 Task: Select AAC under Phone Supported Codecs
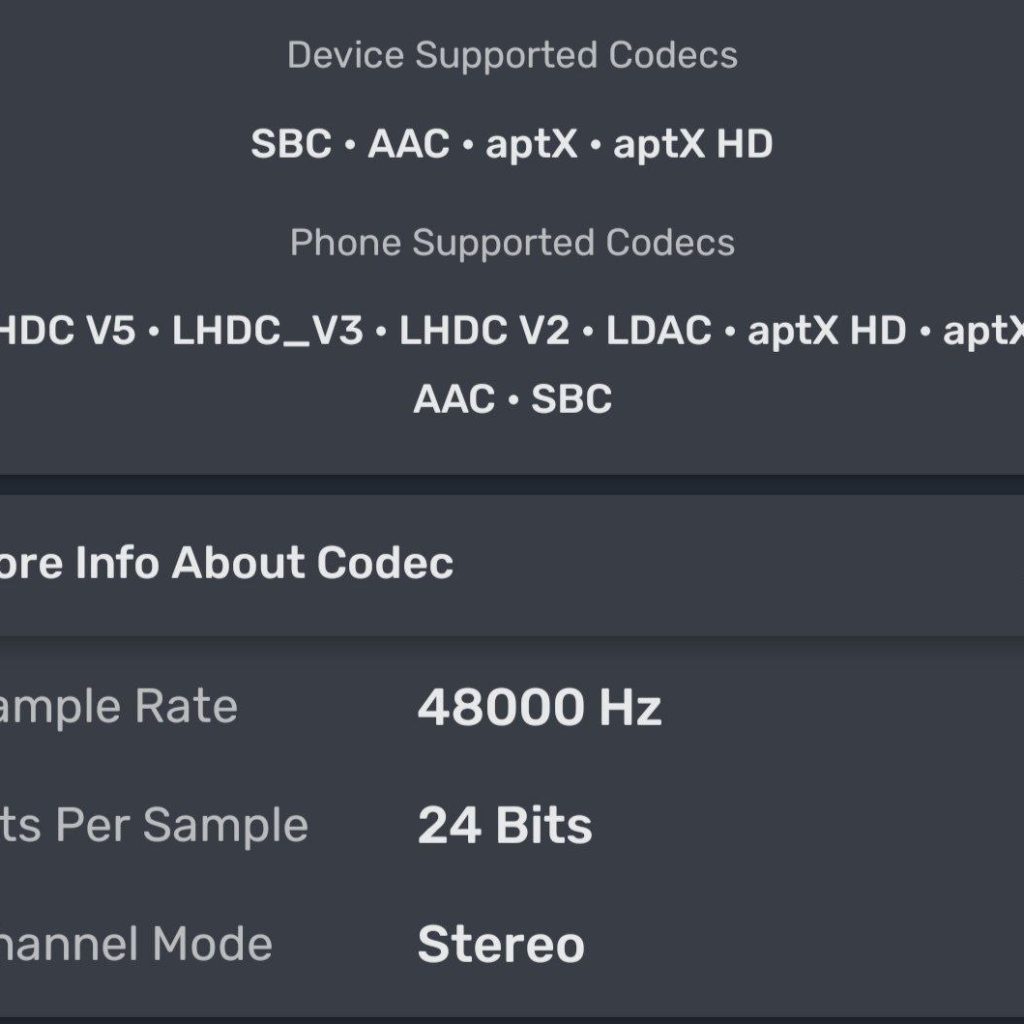click(454, 400)
